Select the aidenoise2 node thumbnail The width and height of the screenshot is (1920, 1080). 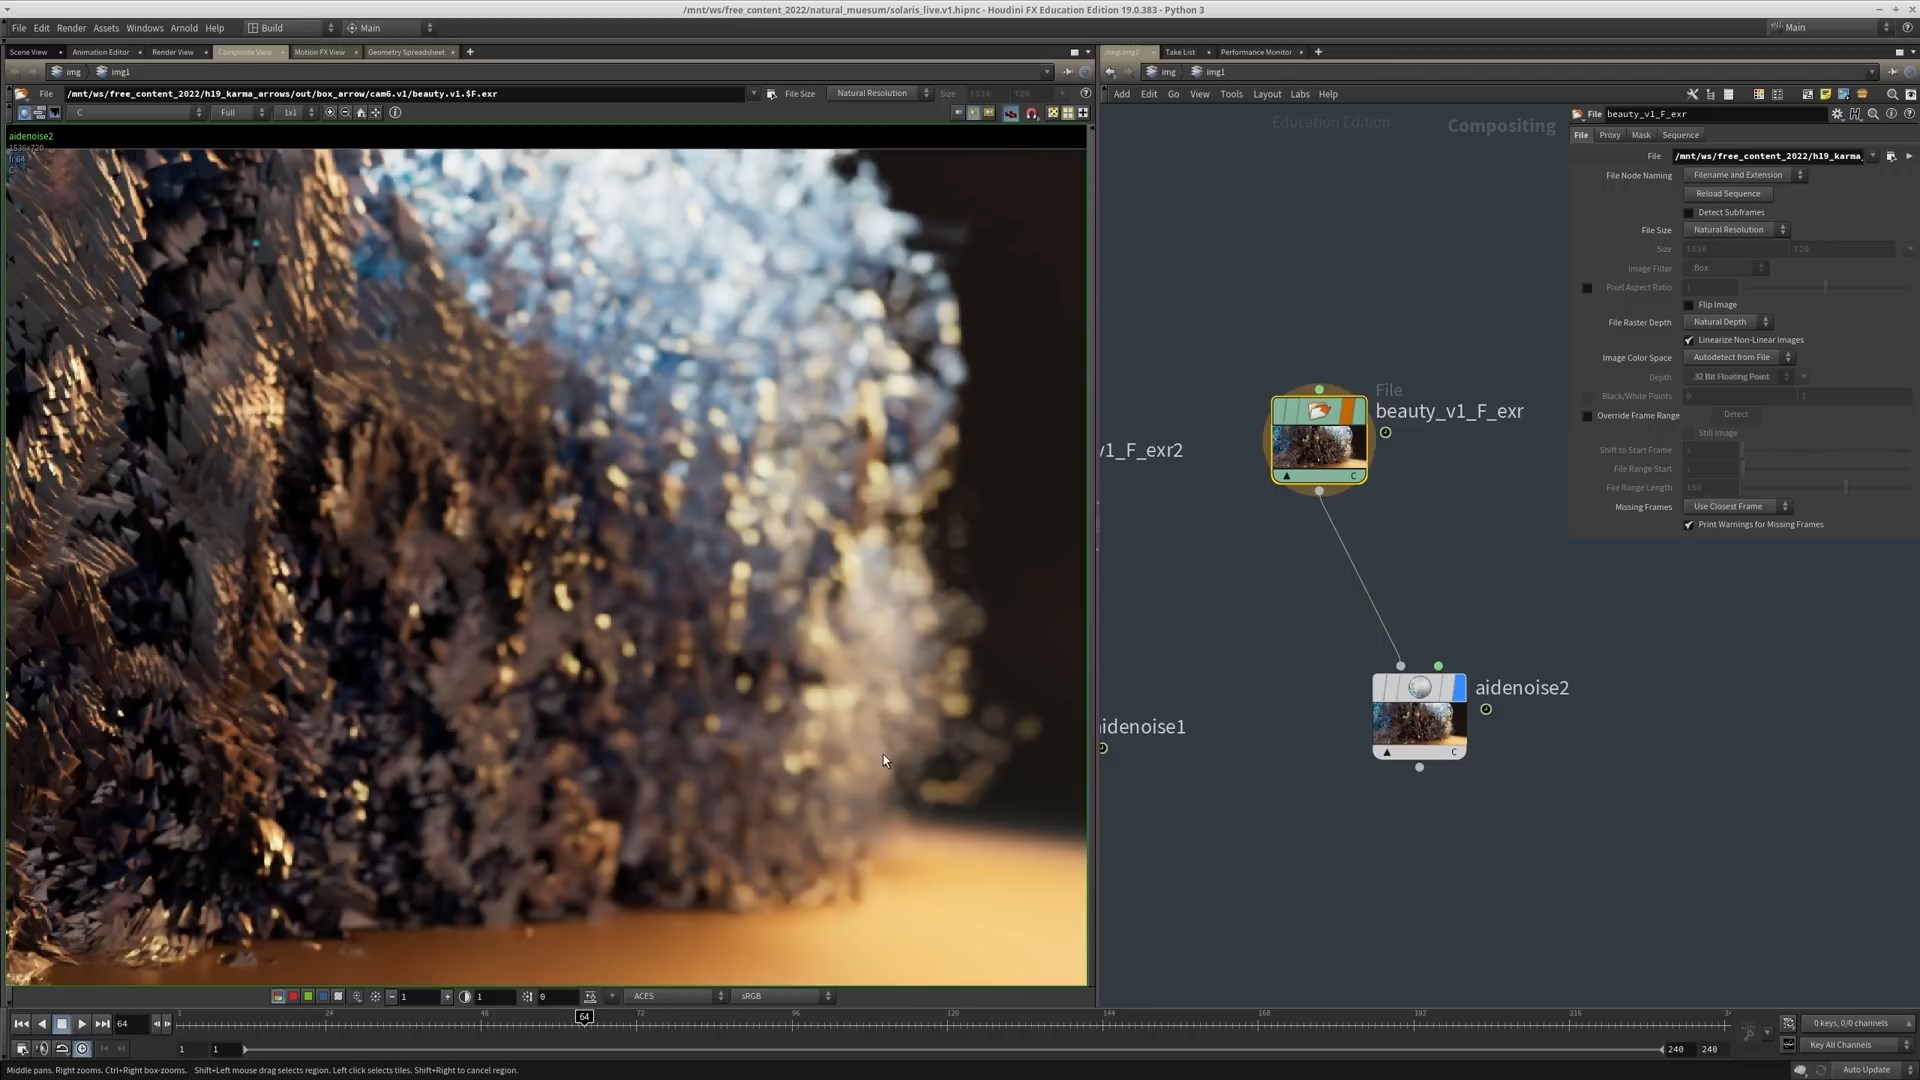pos(1419,722)
